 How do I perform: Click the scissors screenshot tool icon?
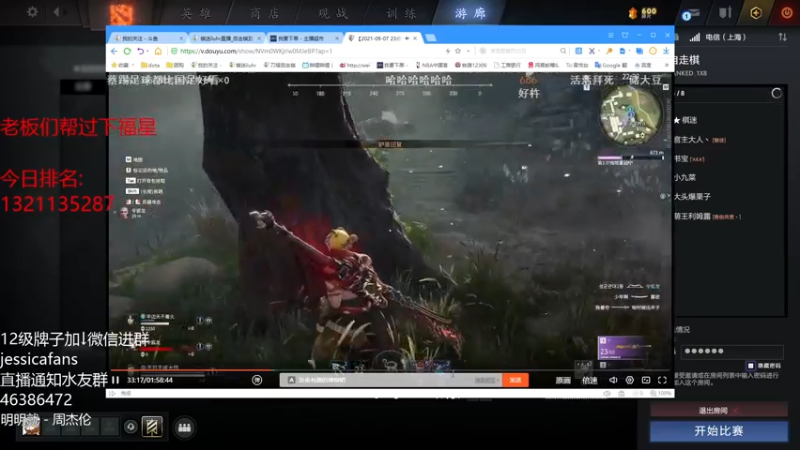pos(592,51)
